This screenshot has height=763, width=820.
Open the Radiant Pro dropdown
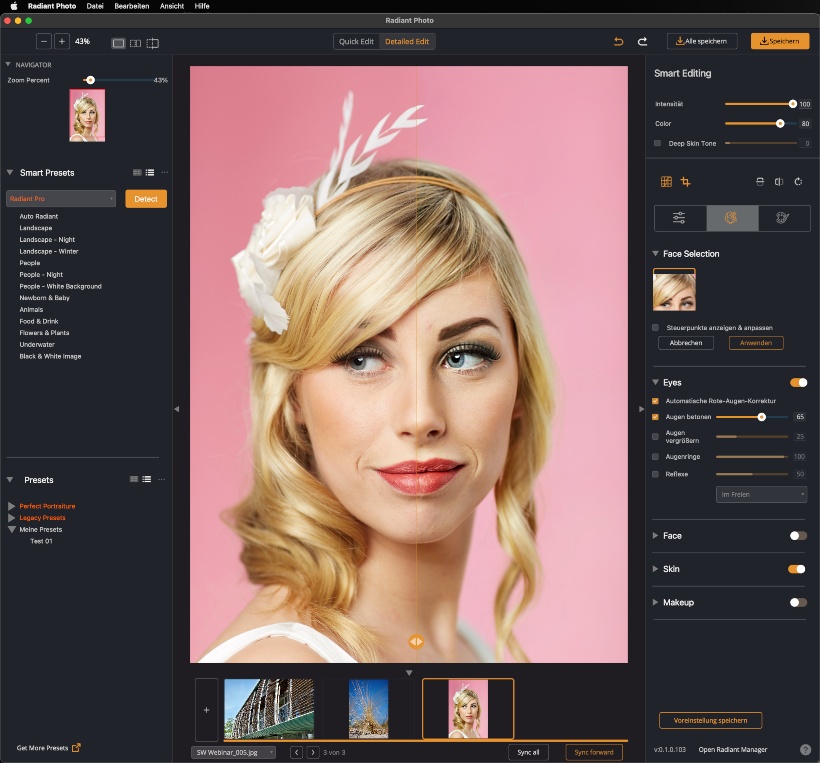pos(61,199)
